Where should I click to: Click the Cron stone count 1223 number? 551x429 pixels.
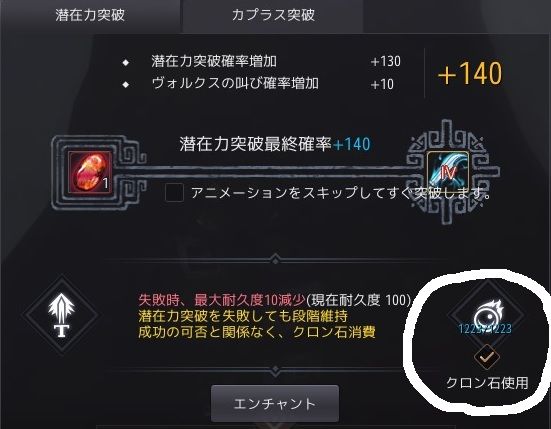(x=485, y=329)
